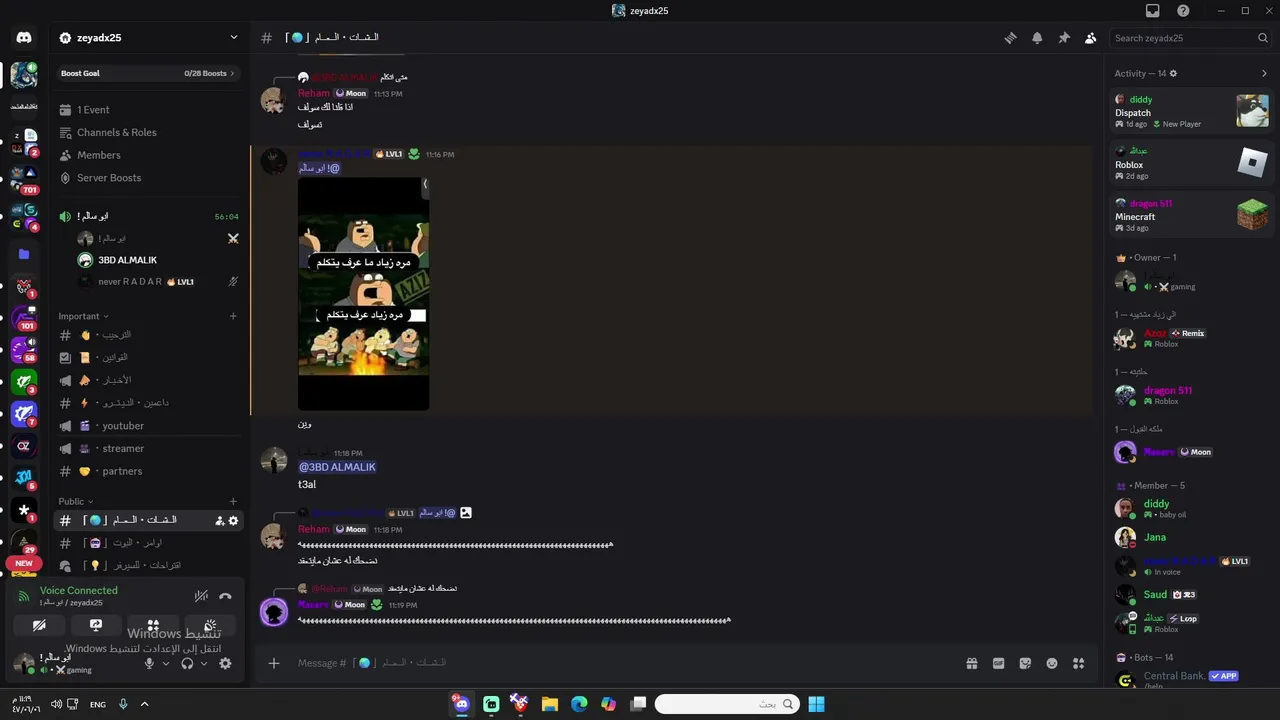Open the Inbox icon in title bar
This screenshot has height=720, width=1280.
[x=1153, y=11]
